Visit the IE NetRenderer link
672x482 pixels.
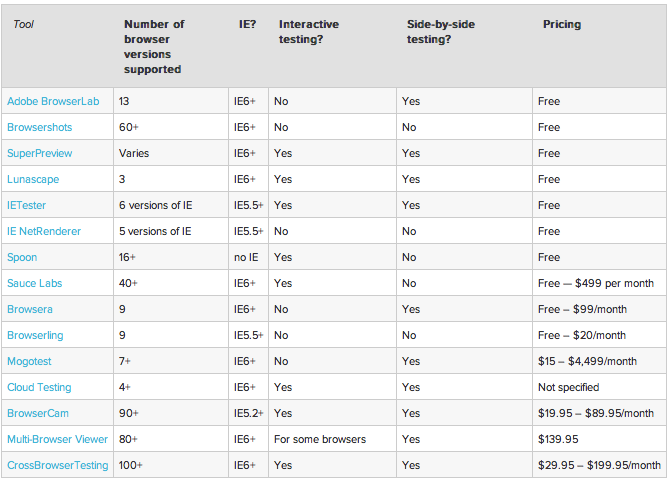point(44,231)
